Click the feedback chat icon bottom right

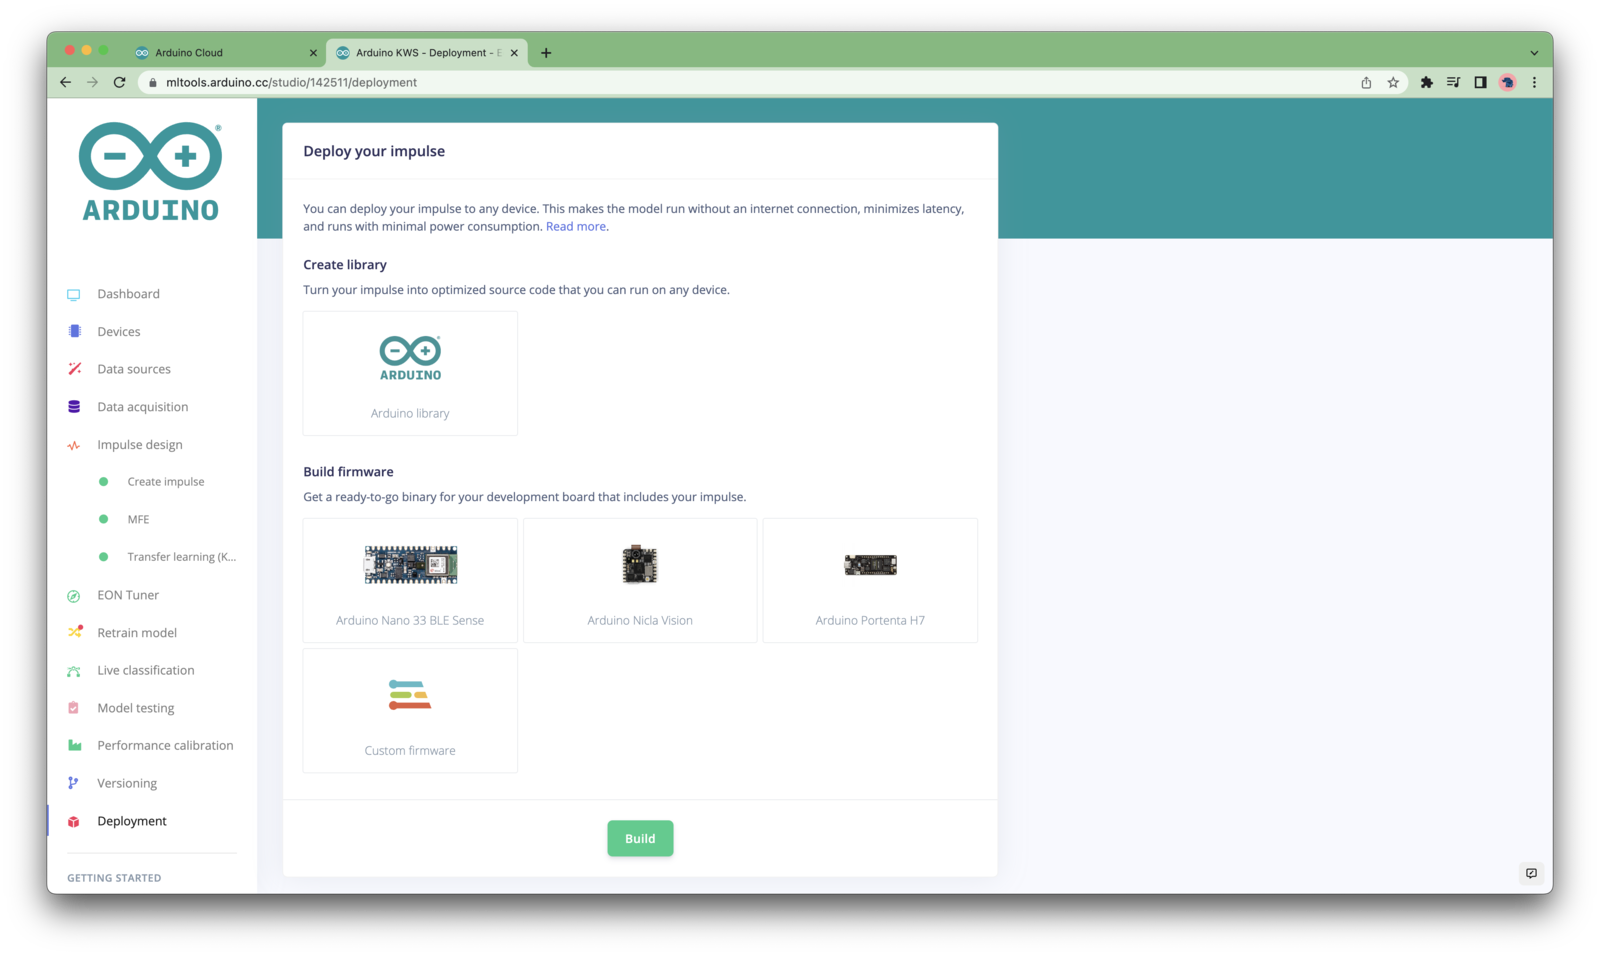pyautogui.click(x=1531, y=873)
